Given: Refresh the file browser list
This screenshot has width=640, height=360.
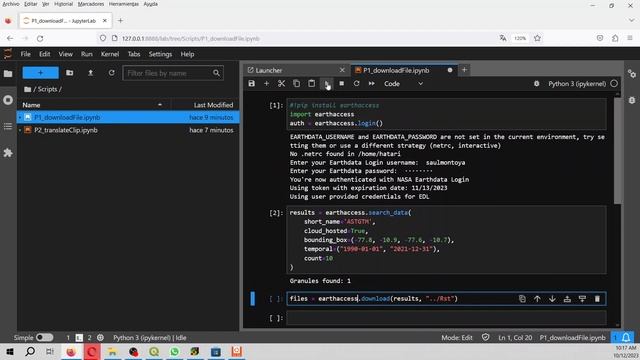Looking at the screenshot, I should point(111,73).
